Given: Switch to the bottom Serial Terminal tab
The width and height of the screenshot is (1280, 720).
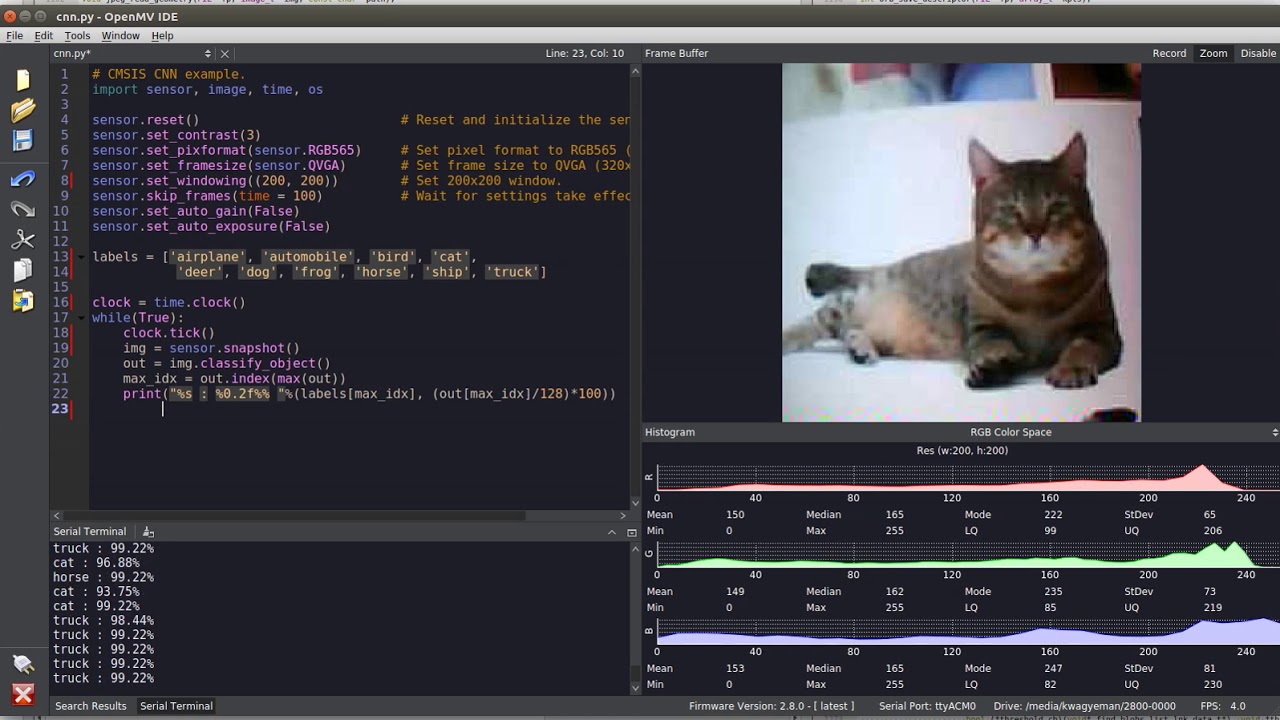Looking at the screenshot, I should [176, 706].
